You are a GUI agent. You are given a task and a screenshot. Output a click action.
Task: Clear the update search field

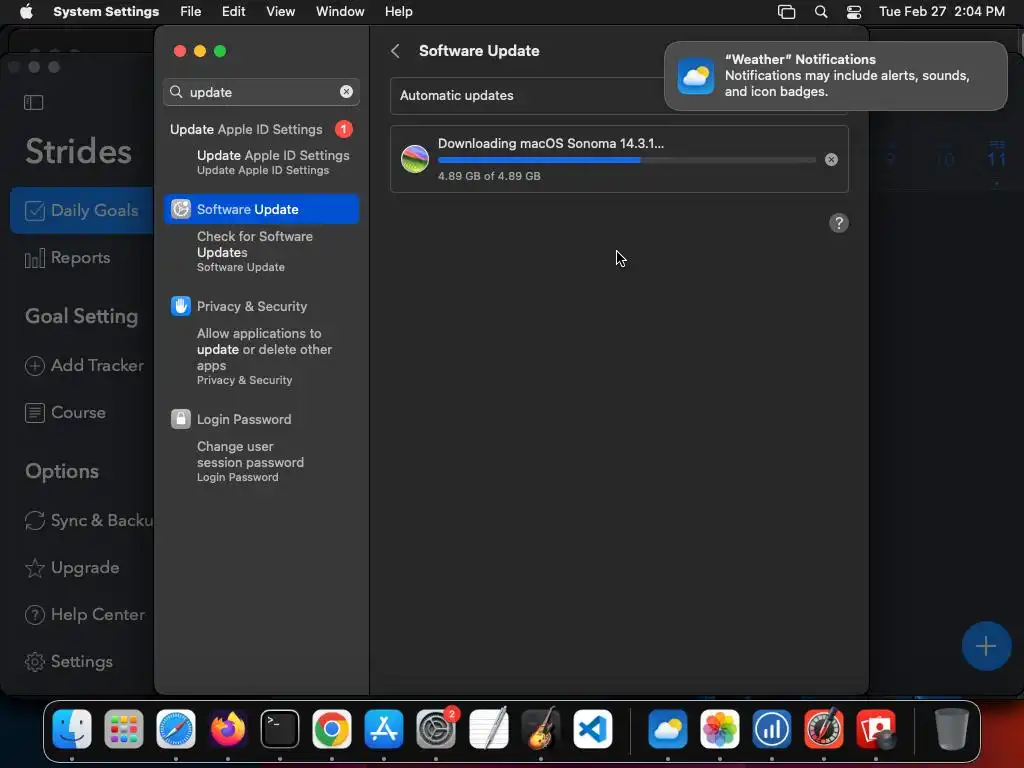click(x=346, y=92)
